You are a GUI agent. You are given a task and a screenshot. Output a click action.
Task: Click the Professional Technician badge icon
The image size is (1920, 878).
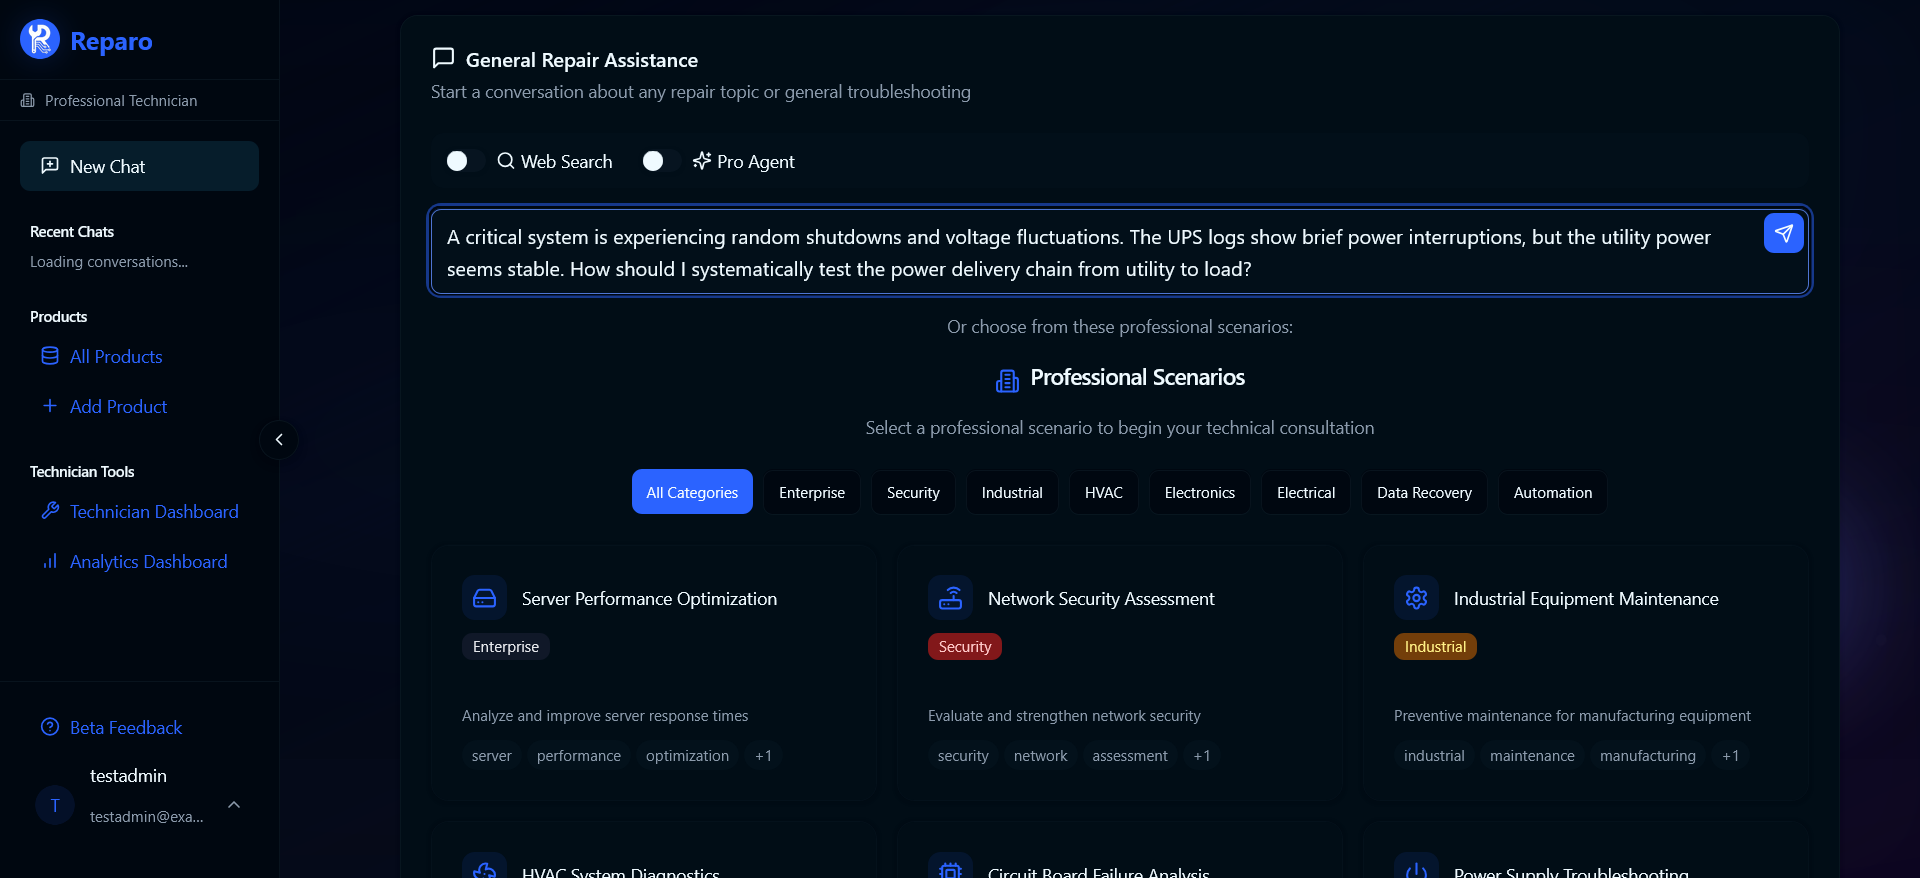click(x=28, y=101)
